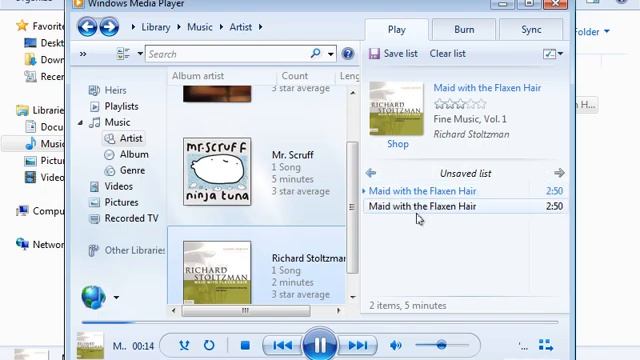
Task: Select second Maid with the Flaxen Hair item
Action: 465,206
